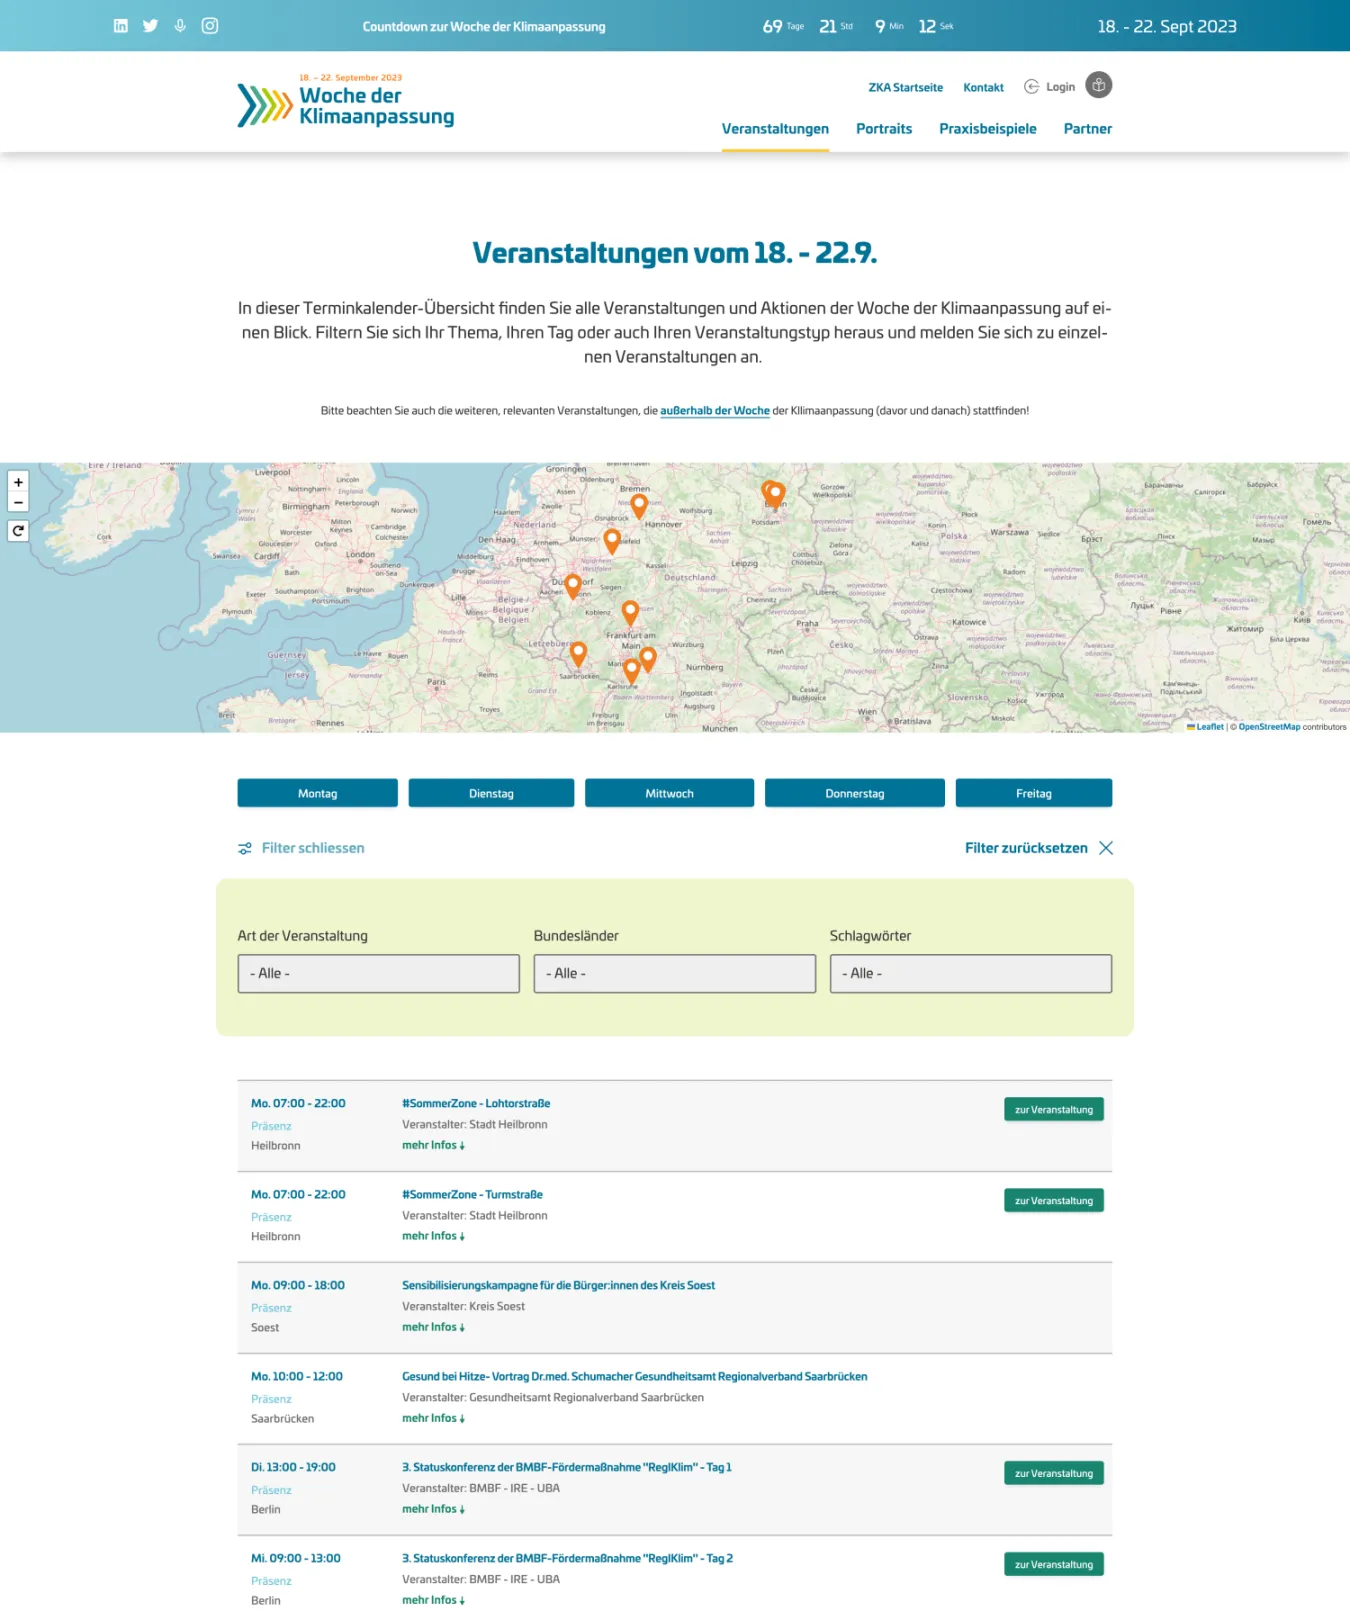Click the X icon to reset filters

1106,848
